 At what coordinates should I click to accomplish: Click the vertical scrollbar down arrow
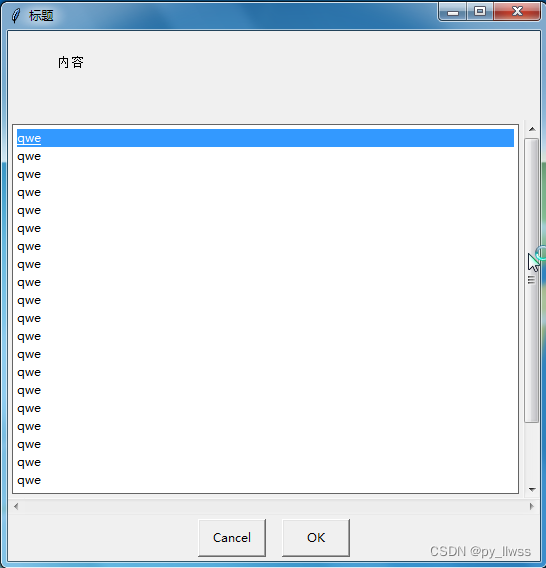click(x=532, y=489)
